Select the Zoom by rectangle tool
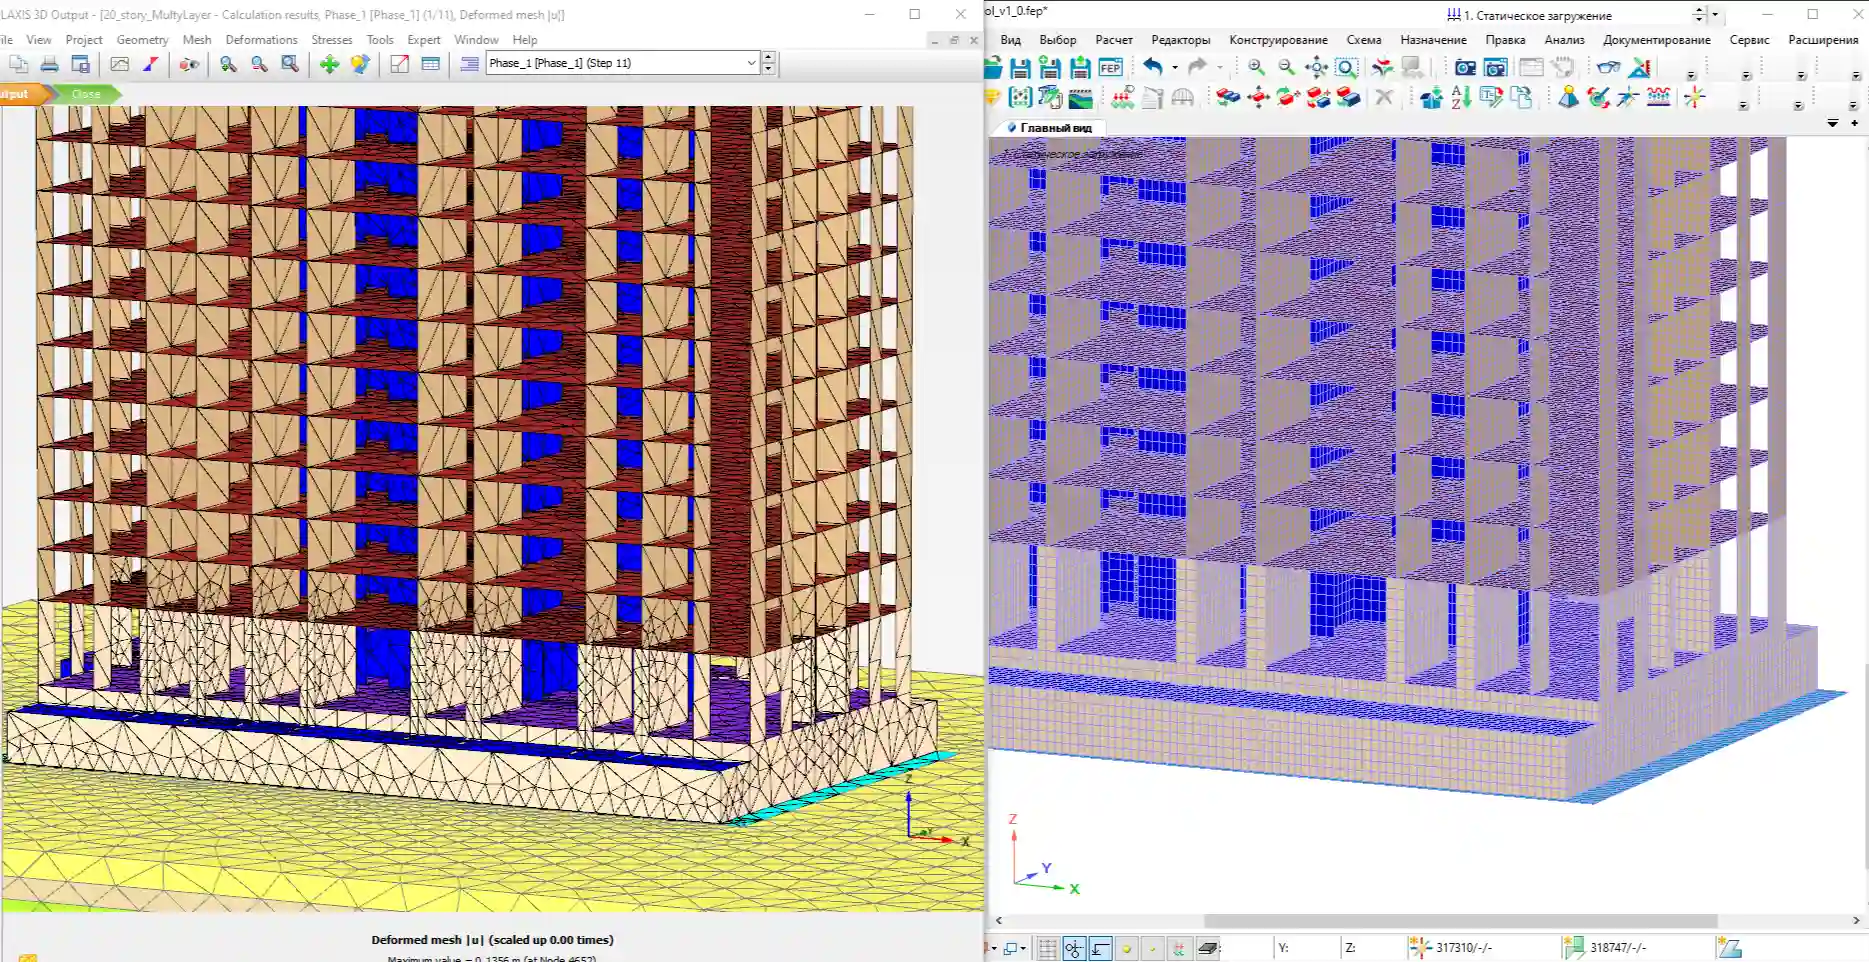Screen dimensions: 1869x962 [x=289, y=64]
